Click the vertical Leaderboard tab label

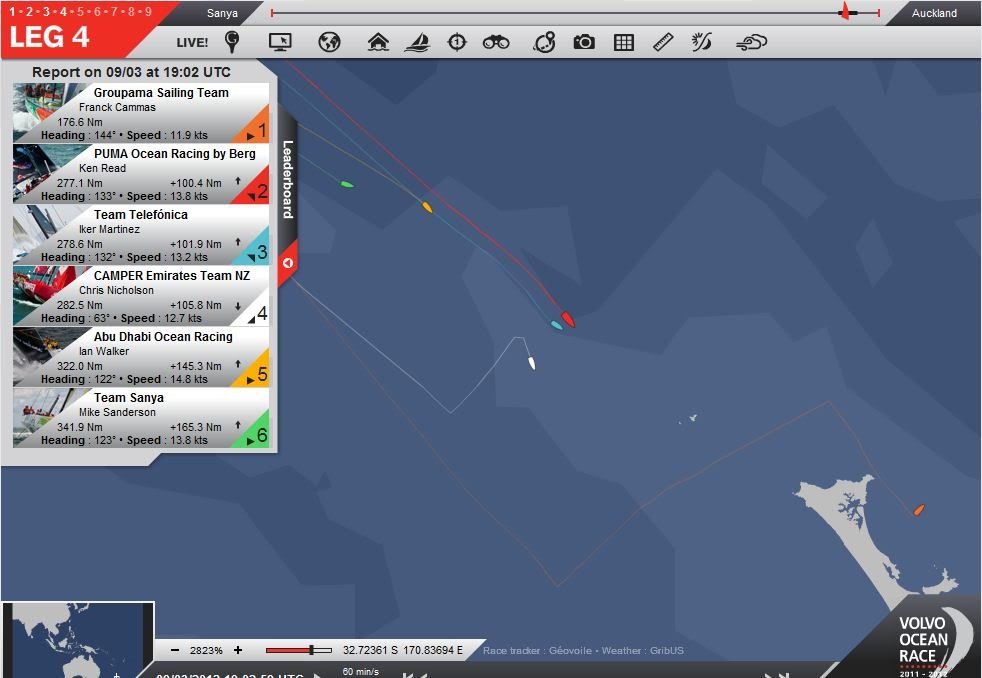pyautogui.click(x=287, y=179)
